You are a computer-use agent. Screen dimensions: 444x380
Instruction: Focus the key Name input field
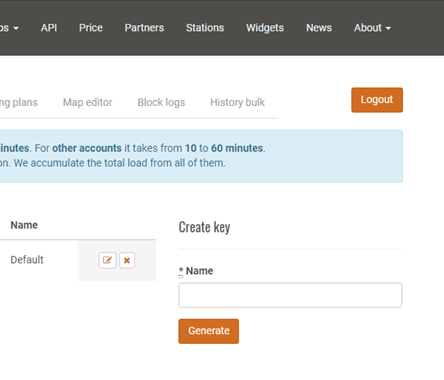290,295
